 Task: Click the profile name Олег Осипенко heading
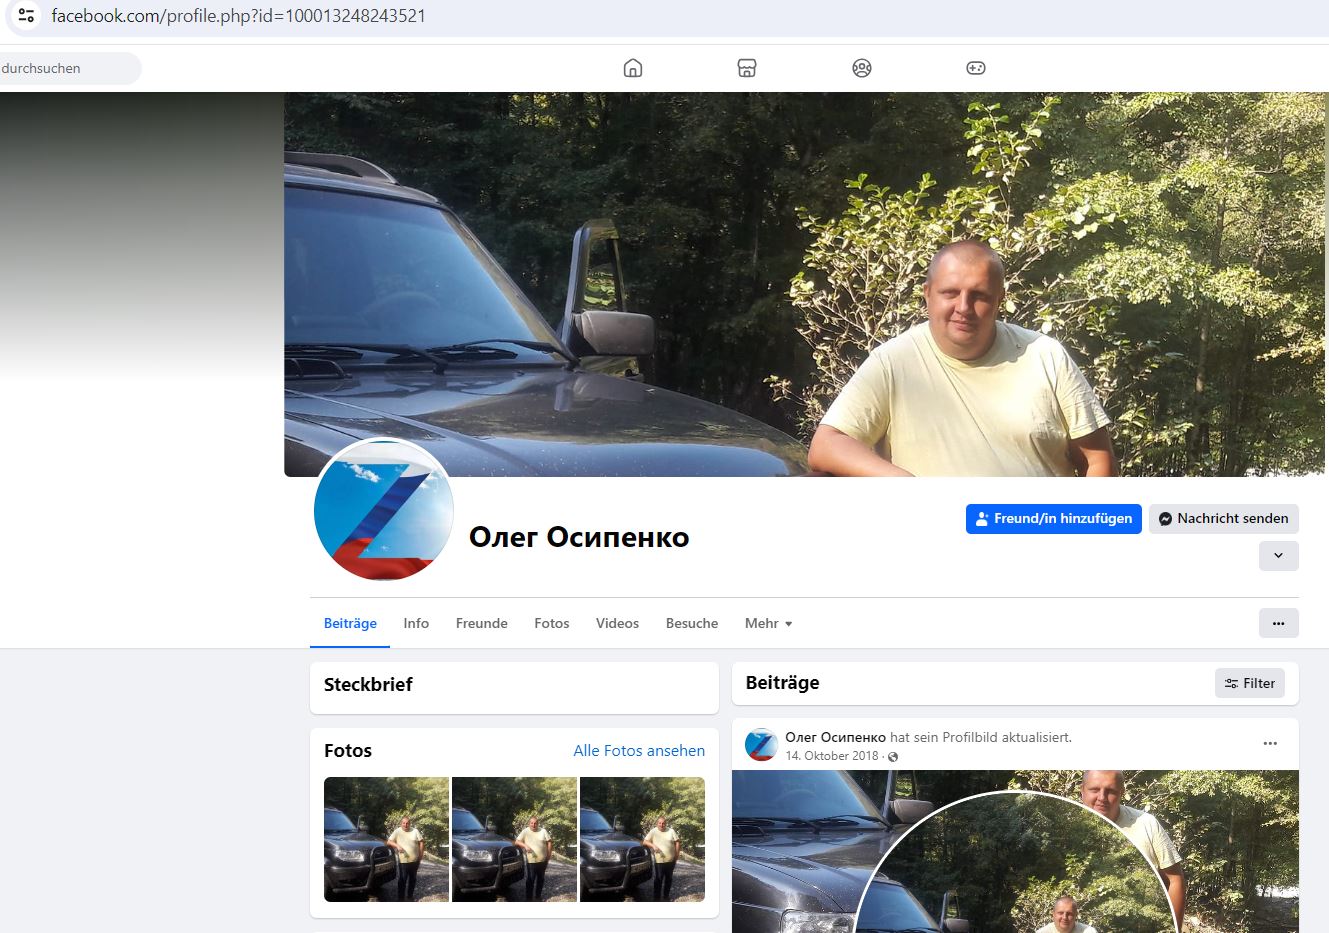[x=579, y=537]
